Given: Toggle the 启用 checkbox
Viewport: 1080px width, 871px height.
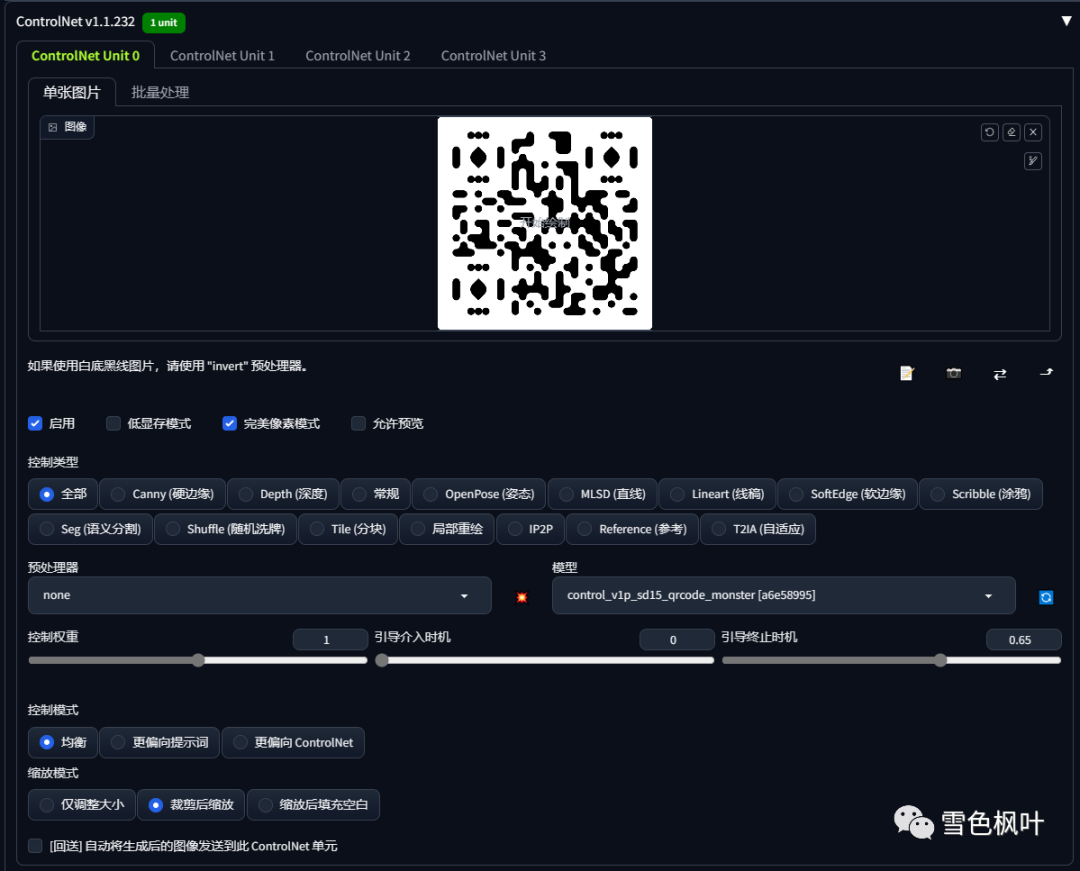Looking at the screenshot, I should [x=35, y=423].
